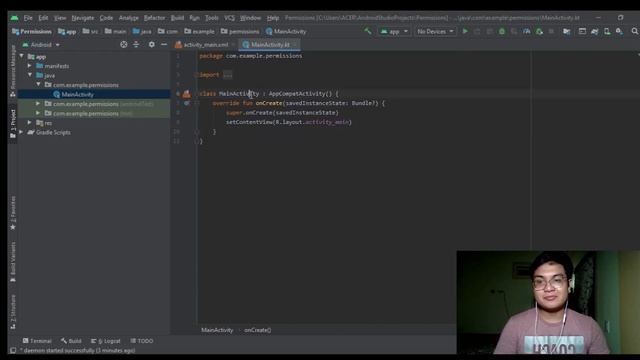This screenshot has height=360, width=640.
Task: Open the Structure side tab
Action: click(13, 312)
